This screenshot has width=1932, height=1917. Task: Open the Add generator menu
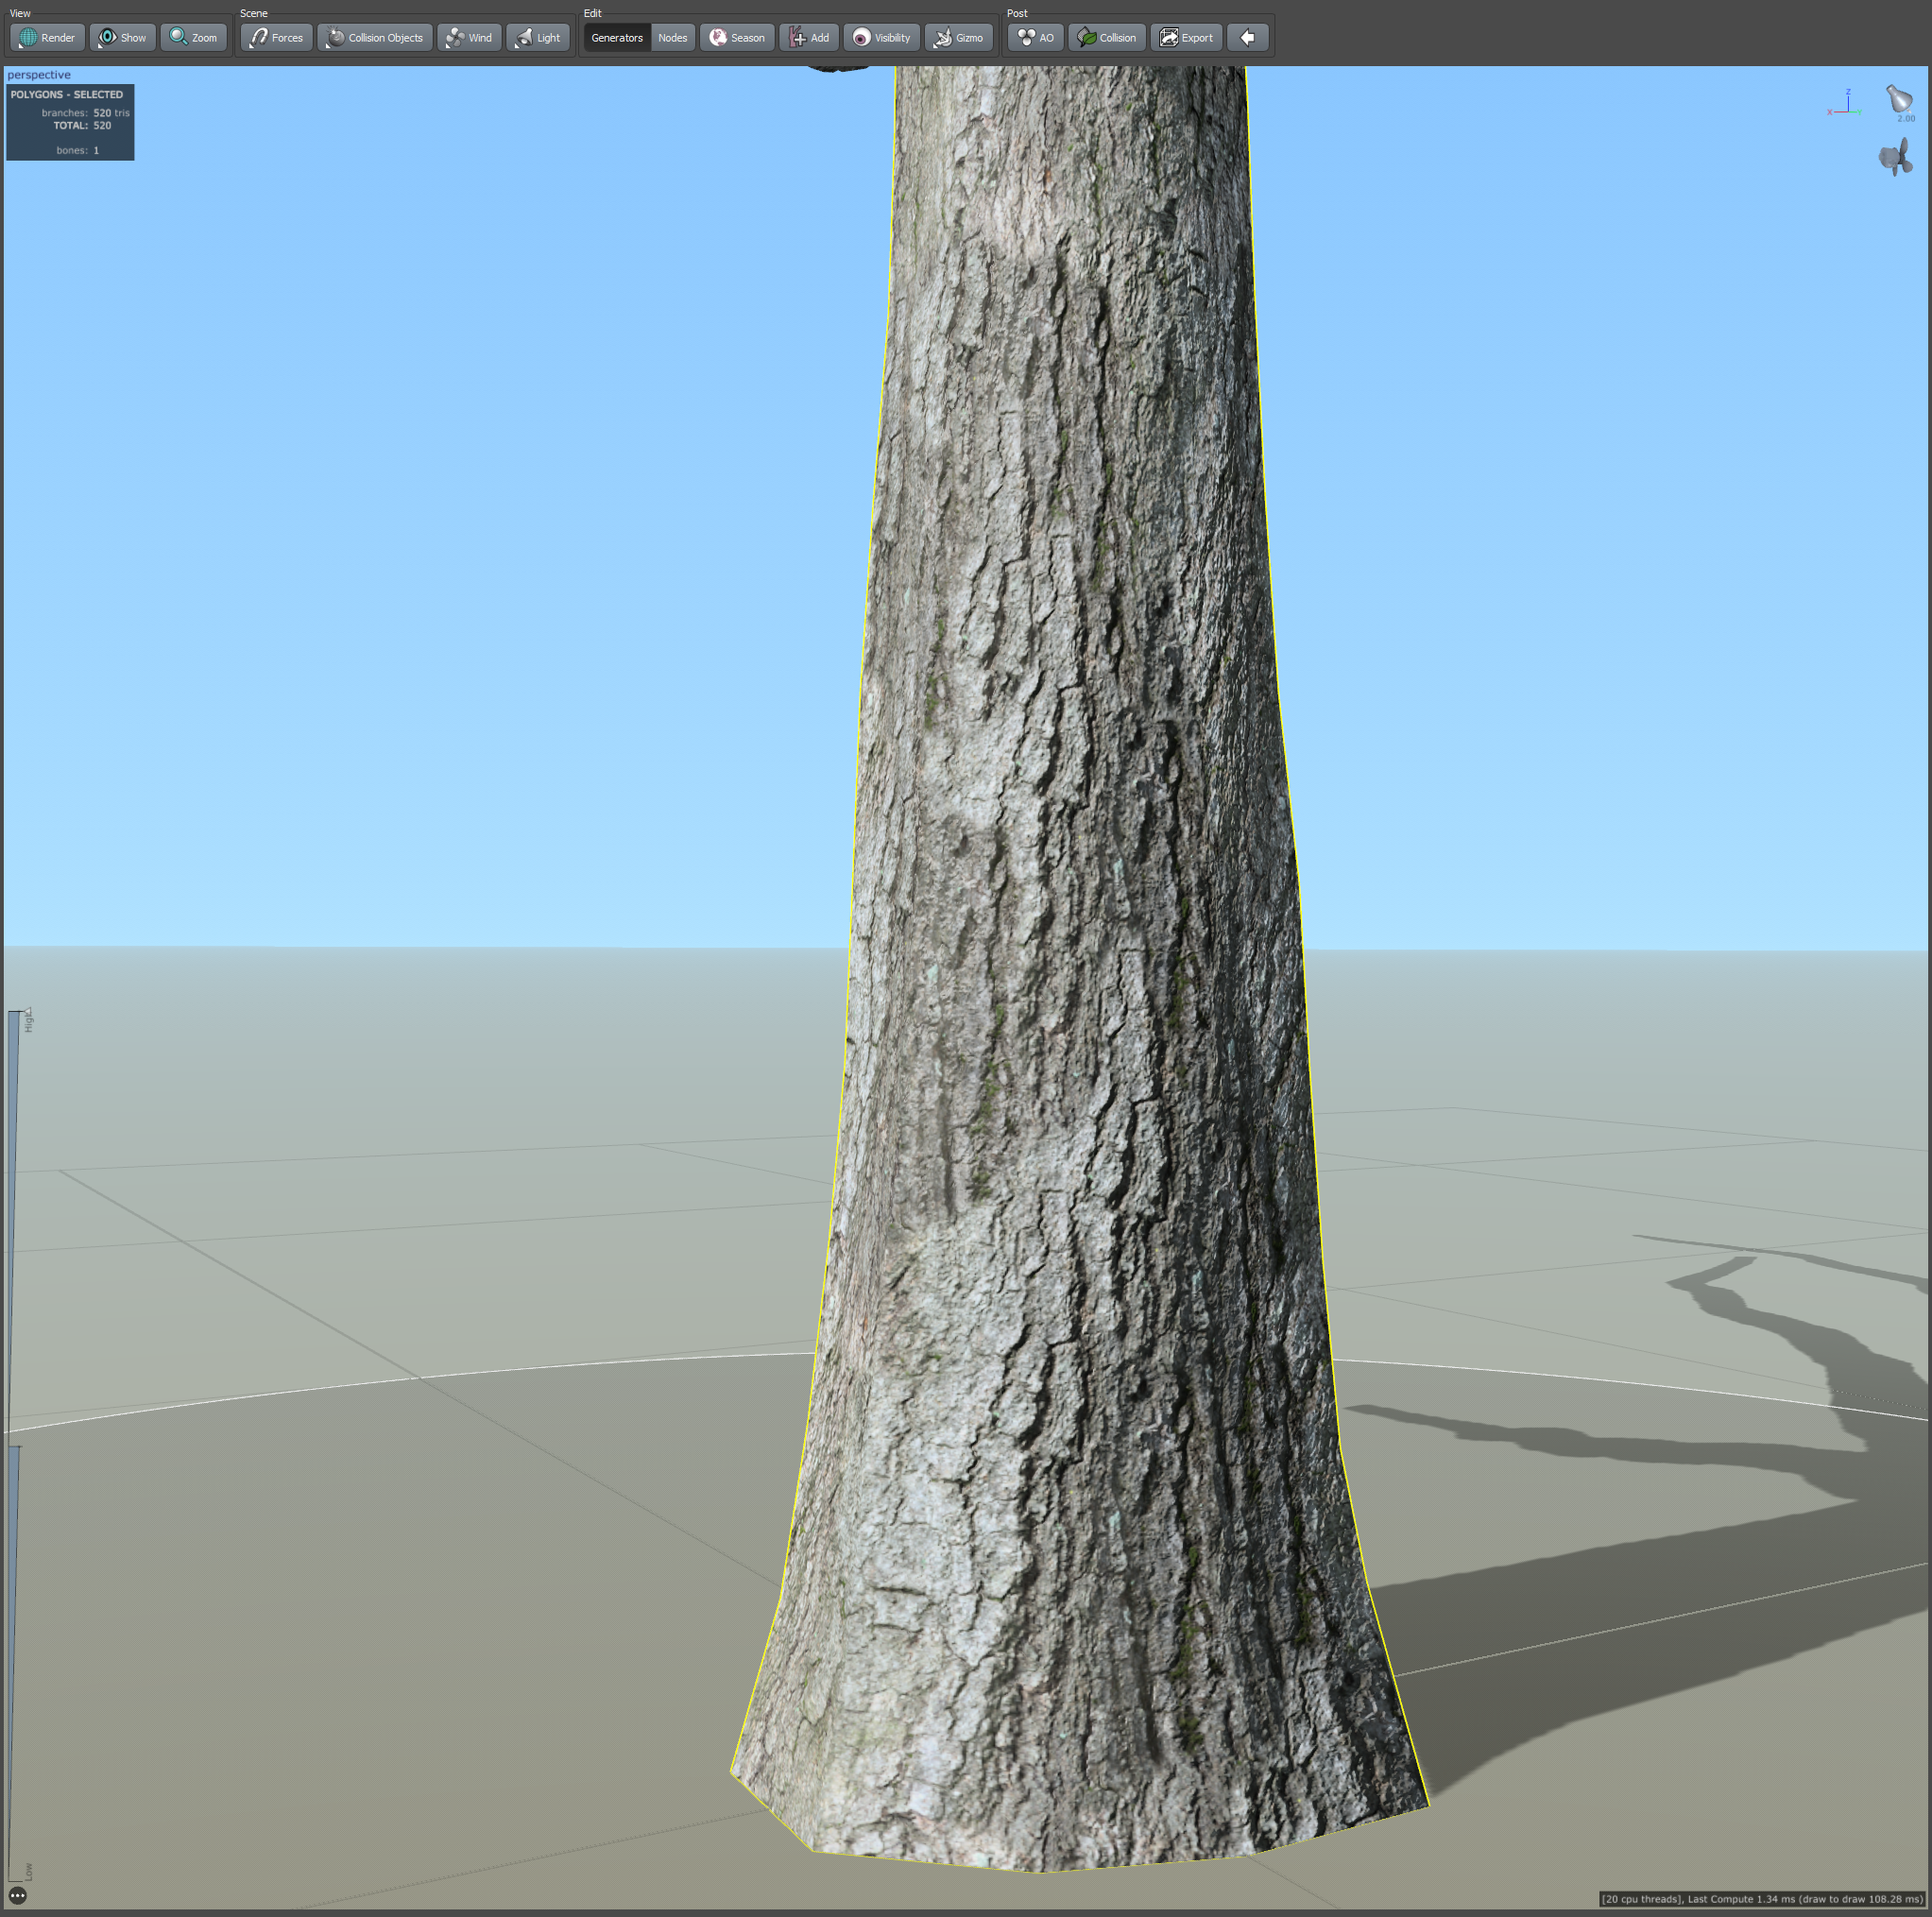(809, 38)
